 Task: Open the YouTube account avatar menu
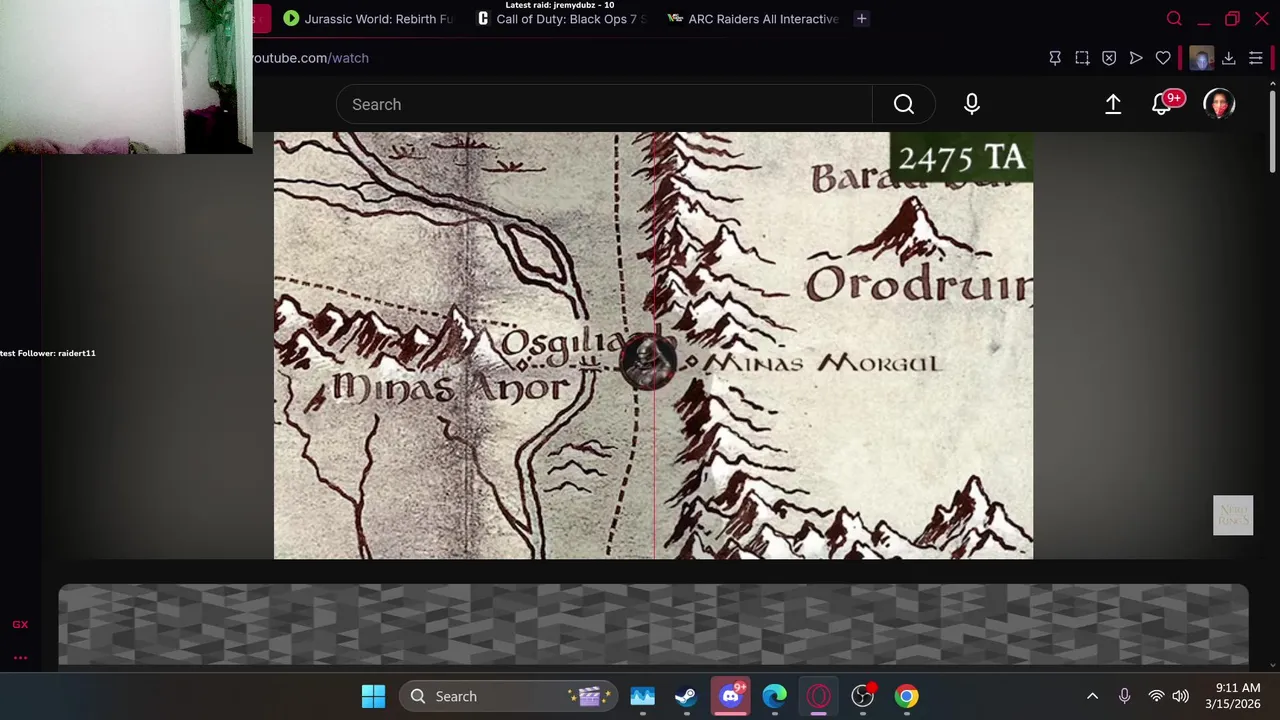pyautogui.click(x=1219, y=104)
